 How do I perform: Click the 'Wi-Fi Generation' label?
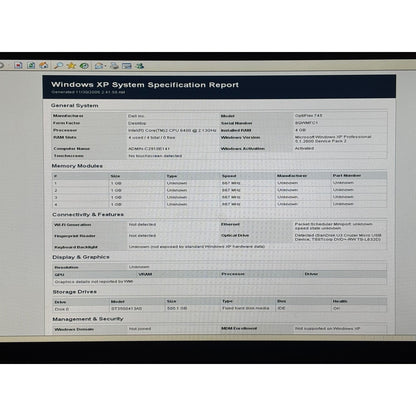[x=72, y=225]
